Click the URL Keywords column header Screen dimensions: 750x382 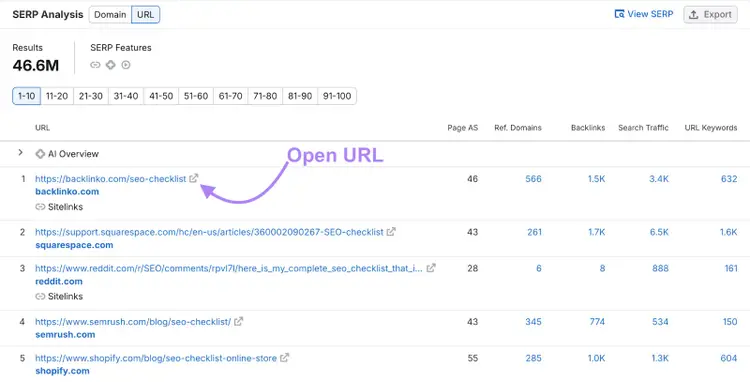click(711, 128)
